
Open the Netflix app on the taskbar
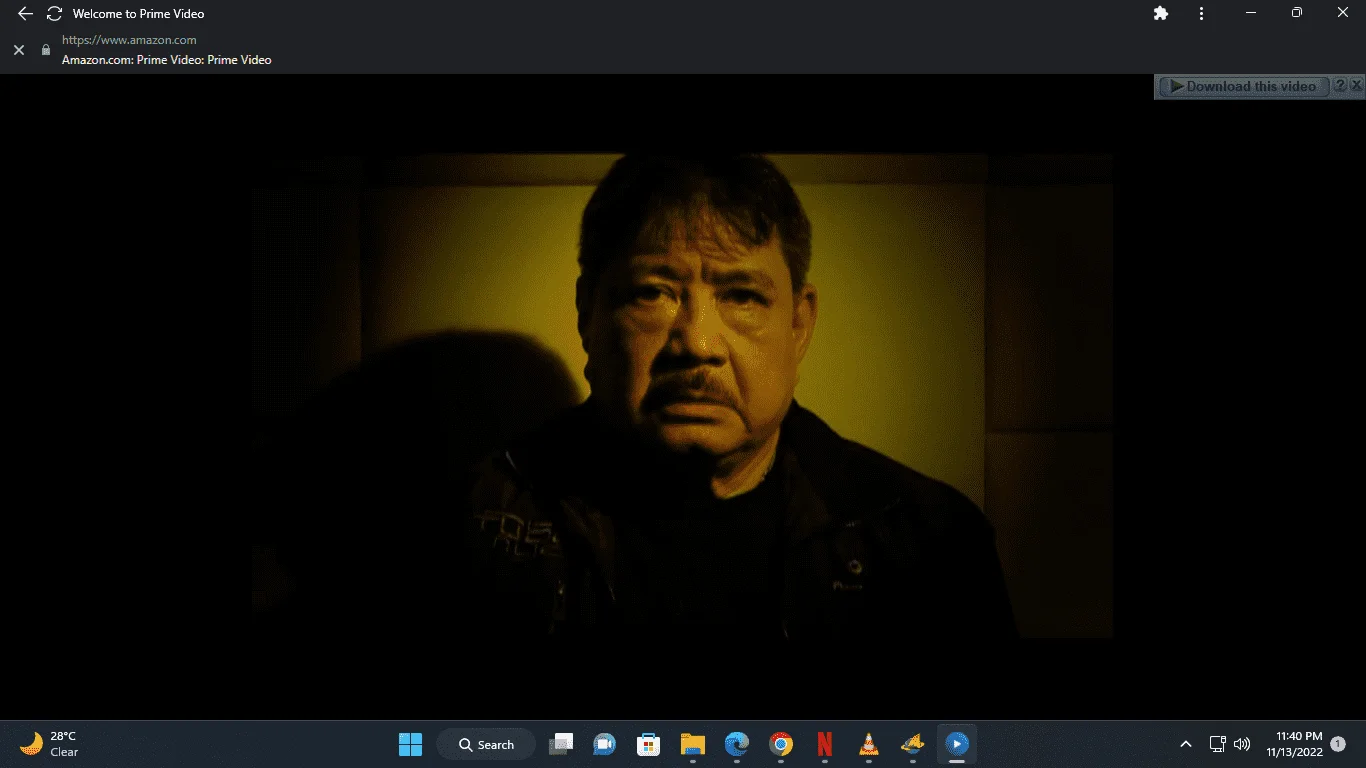[x=825, y=744]
